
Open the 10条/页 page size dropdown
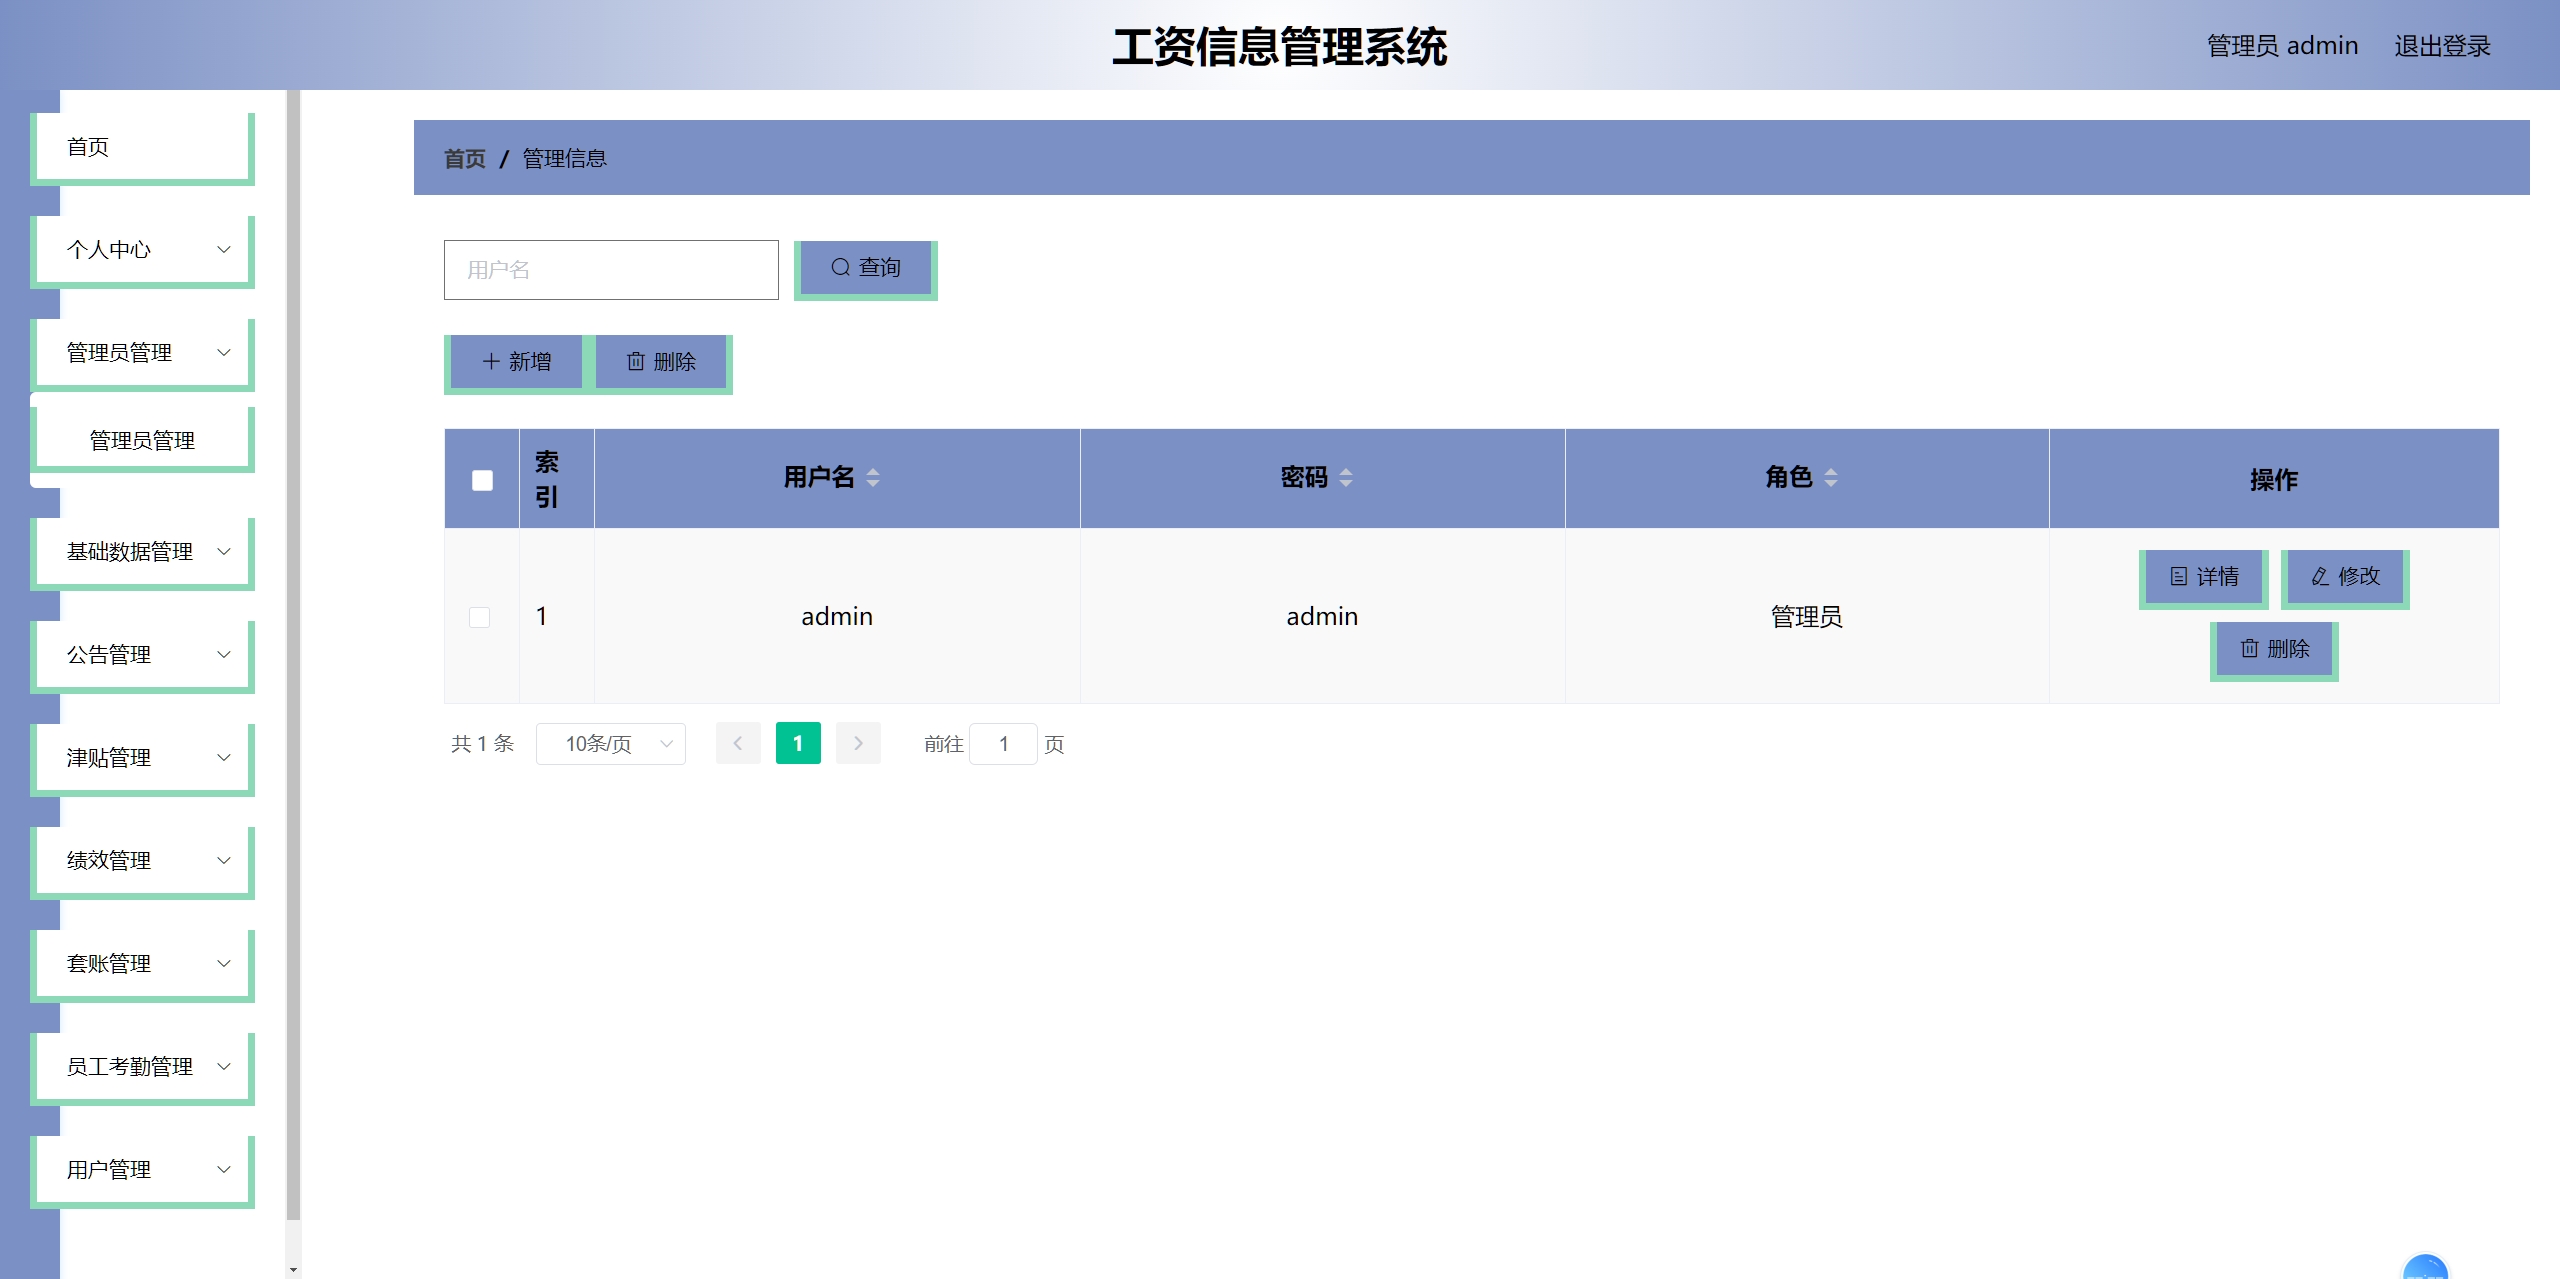click(x=611, y=744)
